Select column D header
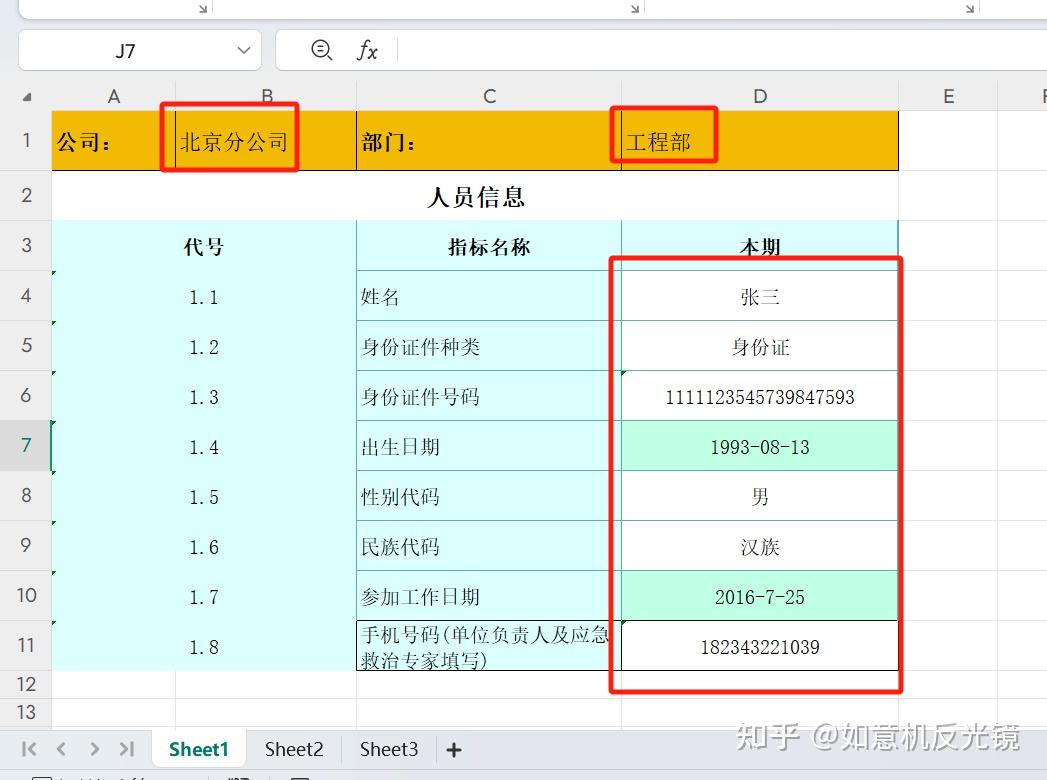The image size is (1047, 780). (760, 96)
